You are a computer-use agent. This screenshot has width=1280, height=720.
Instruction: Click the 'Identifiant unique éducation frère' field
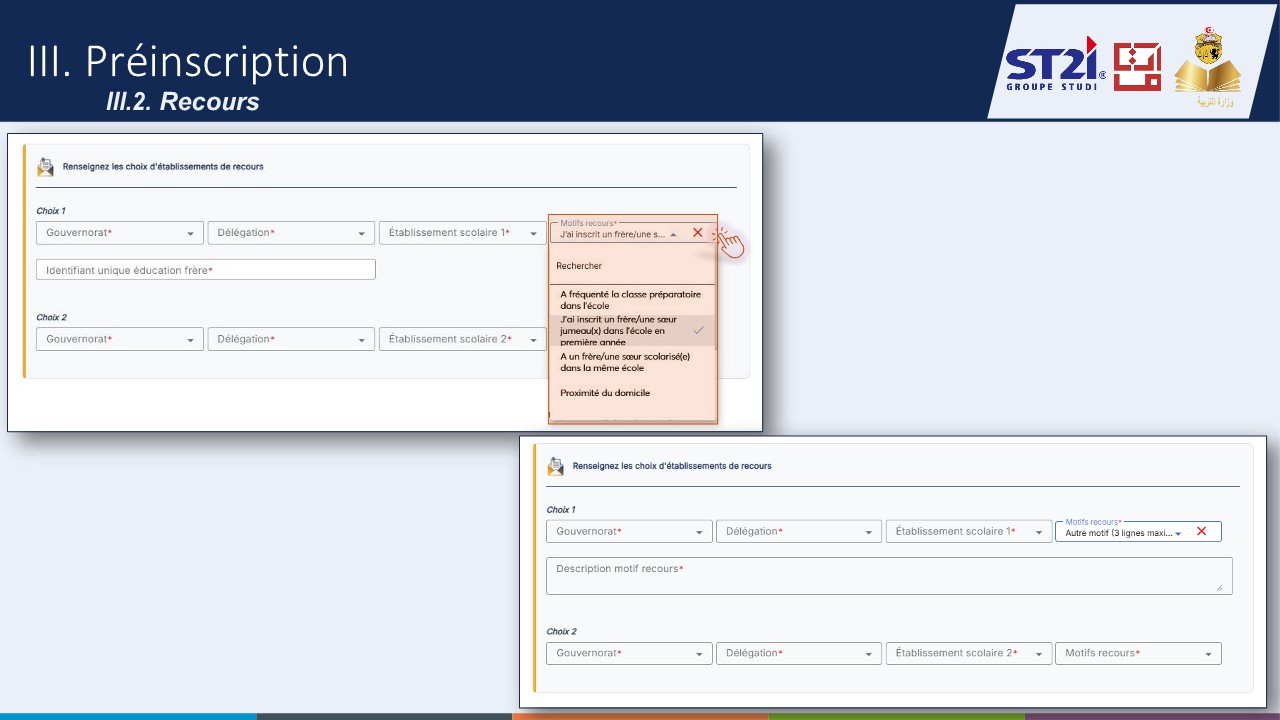[x=206, y=270]
